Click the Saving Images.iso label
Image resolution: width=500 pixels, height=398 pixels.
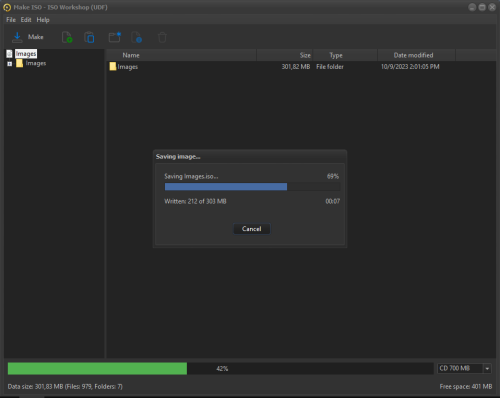click(x=191, y=176)
